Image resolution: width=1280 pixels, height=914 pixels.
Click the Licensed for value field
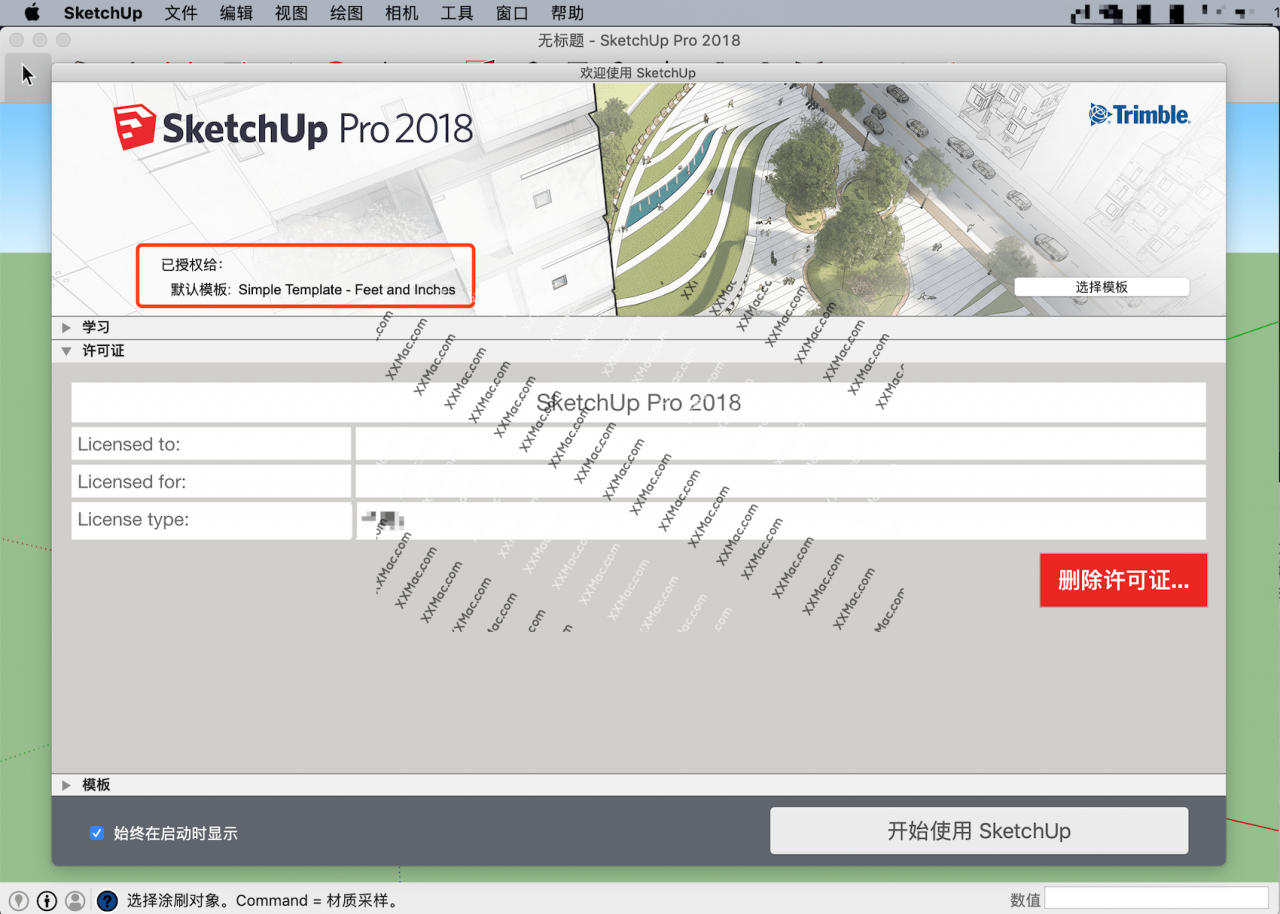(x=781, y=482)
